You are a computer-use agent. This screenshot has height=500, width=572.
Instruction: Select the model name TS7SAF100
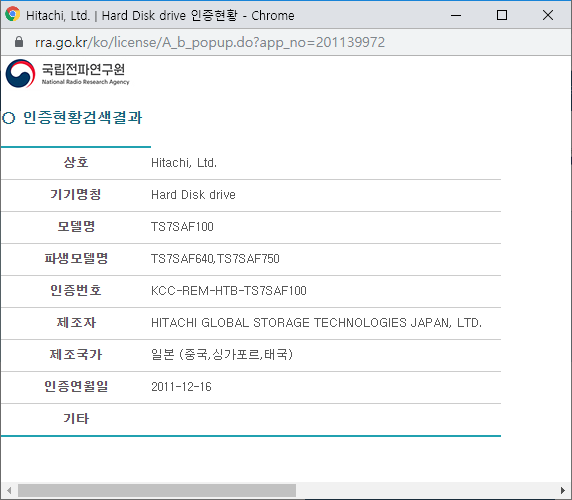[x=182, y=227]
